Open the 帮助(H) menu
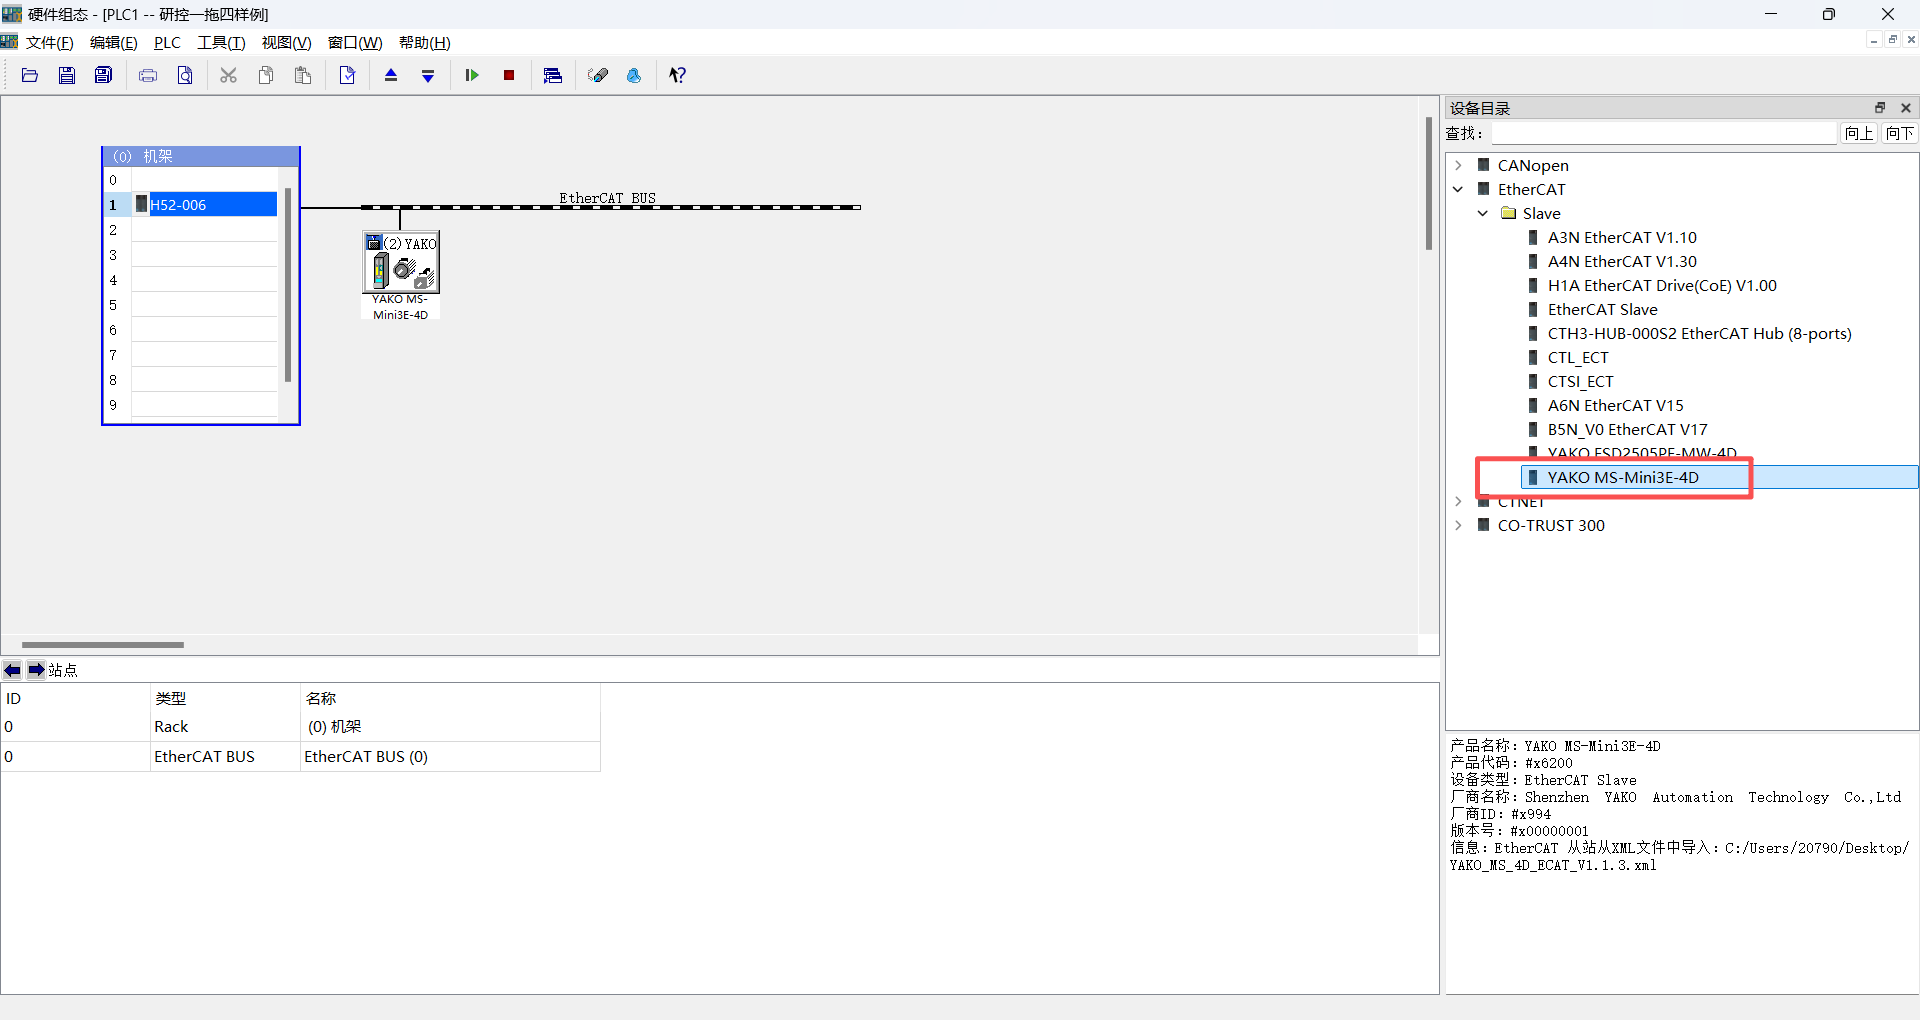The width and height of the screenshot is (1920, 1020). coord(424,43)
